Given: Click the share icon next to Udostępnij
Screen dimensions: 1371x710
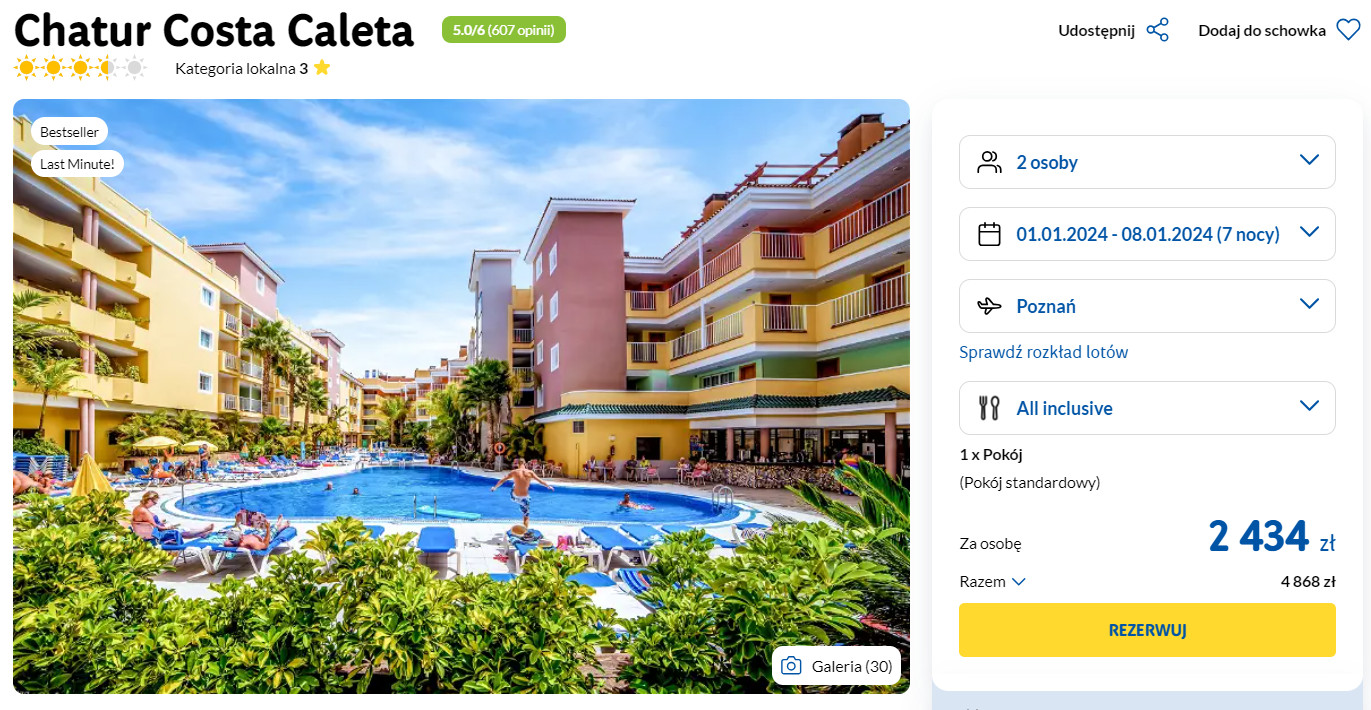Looking at the screenshot, I should (1158, 30).
